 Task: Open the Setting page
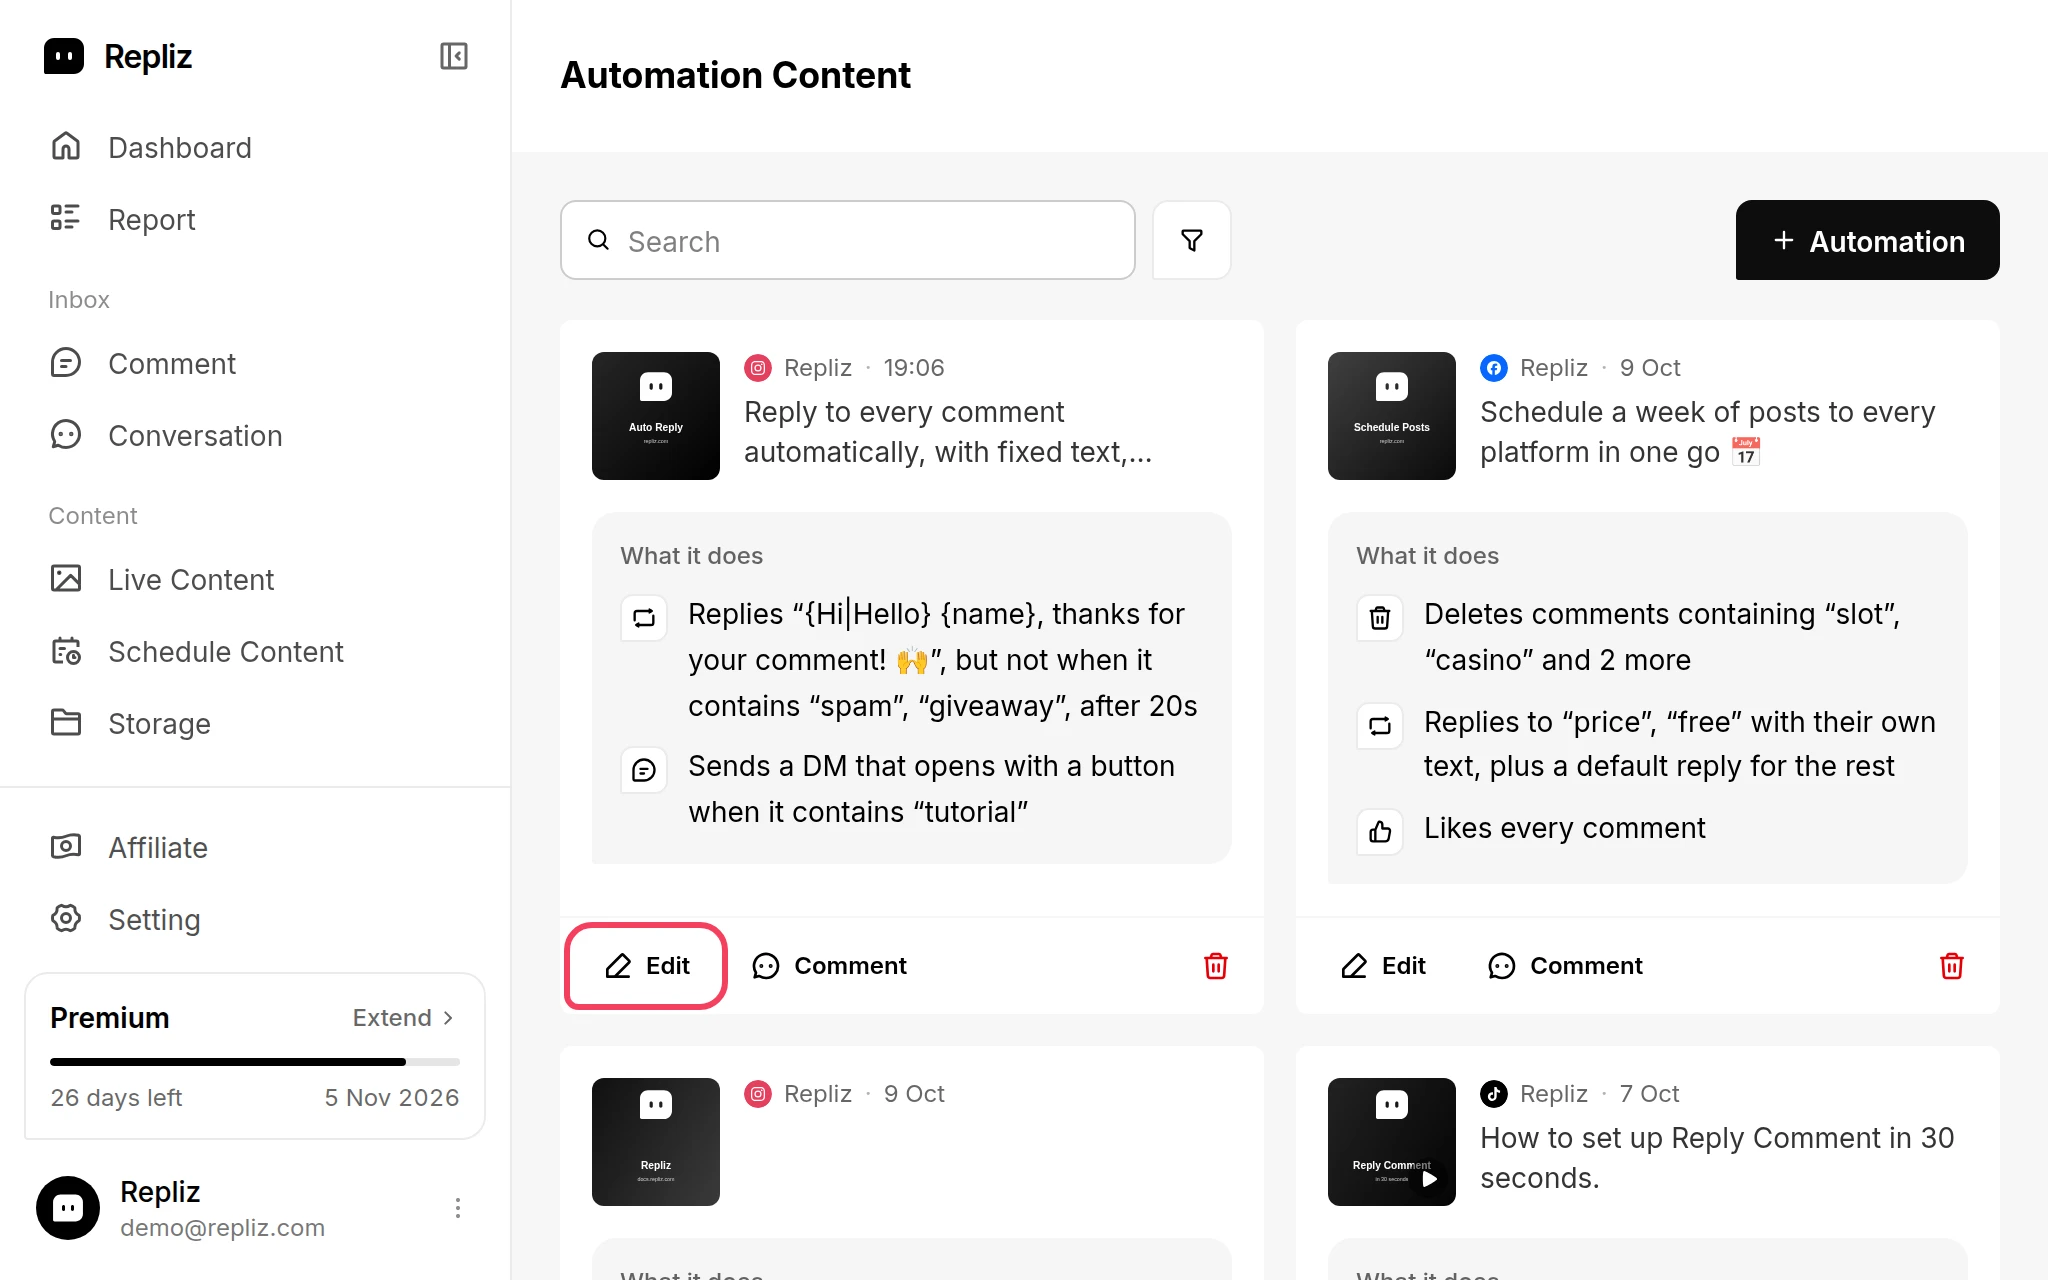pos(255,920)
